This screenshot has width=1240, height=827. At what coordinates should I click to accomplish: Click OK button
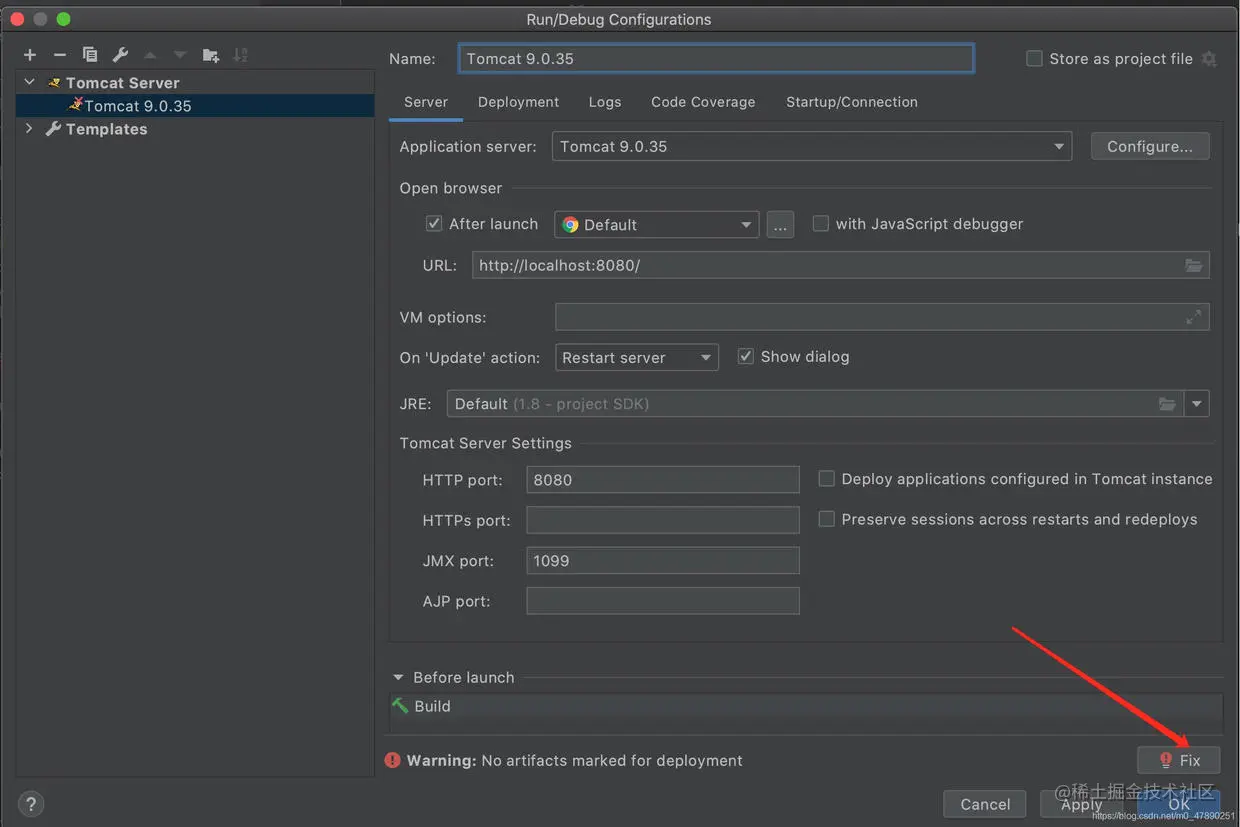[x=1179, y=804]
